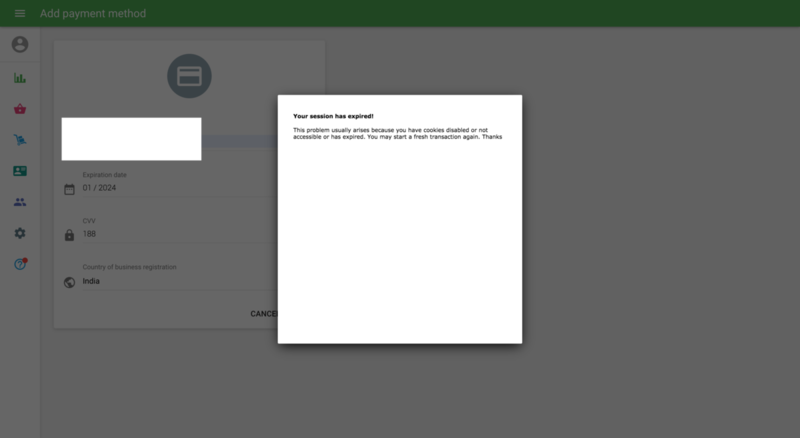Open the Country of business registration dropdown
Viewport: 800px width, 438px height.
coord(170,281)
